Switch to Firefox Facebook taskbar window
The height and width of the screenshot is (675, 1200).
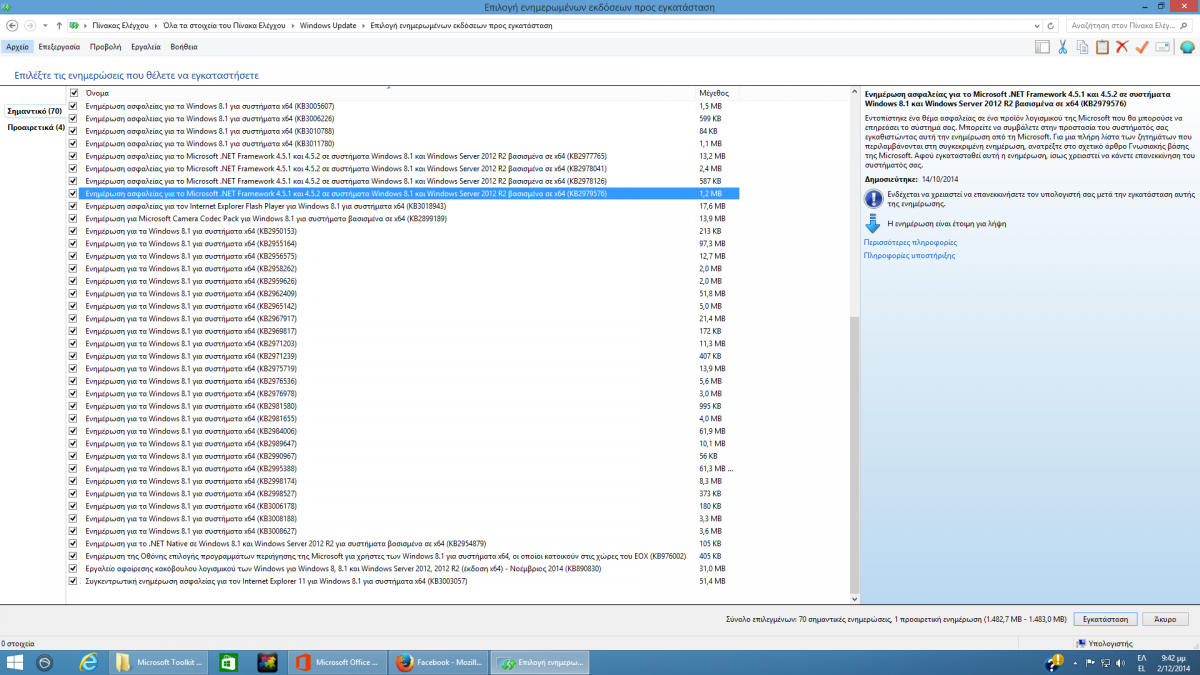click(438, 662)
